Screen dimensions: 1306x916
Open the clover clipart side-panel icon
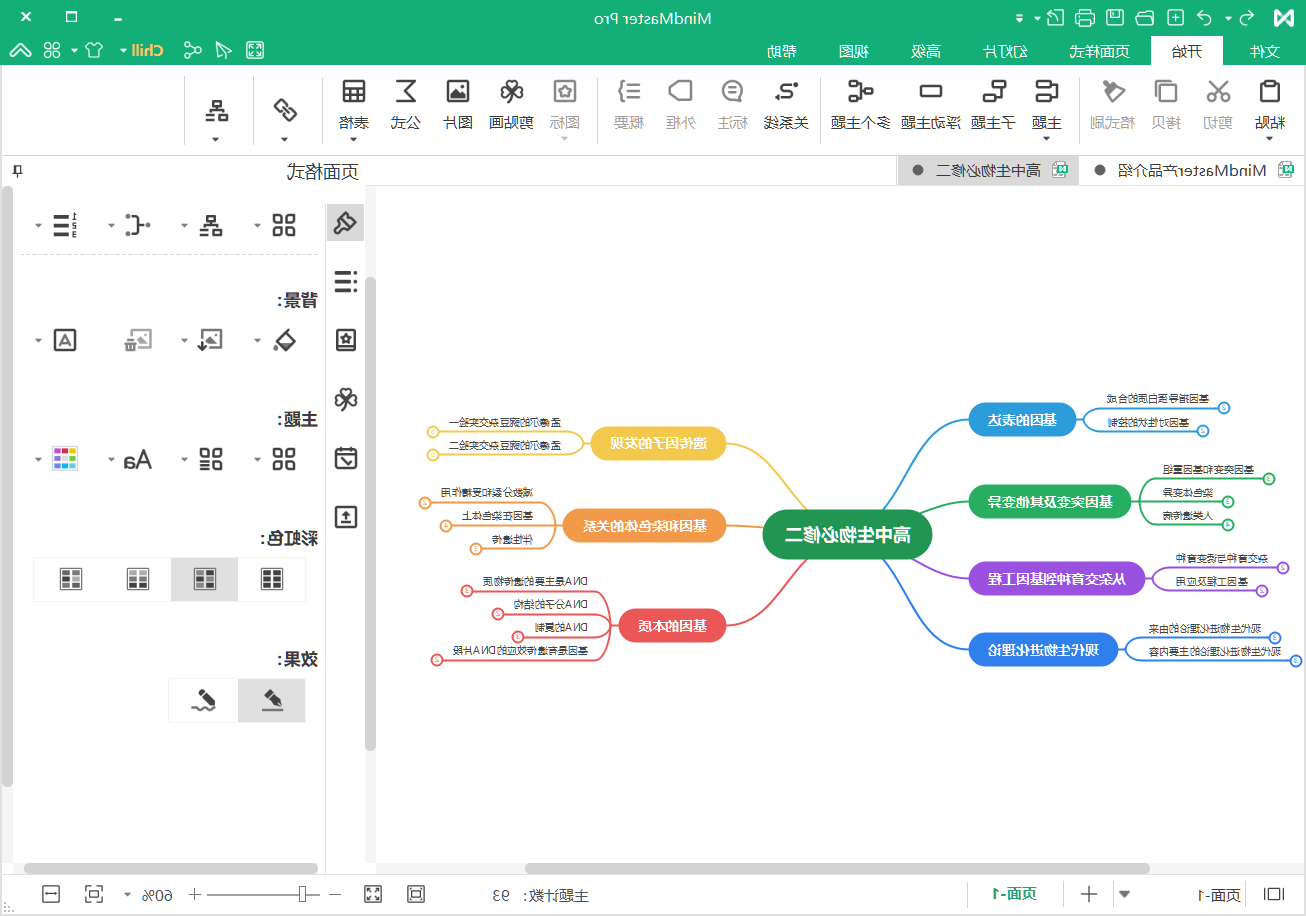[346, 400]
